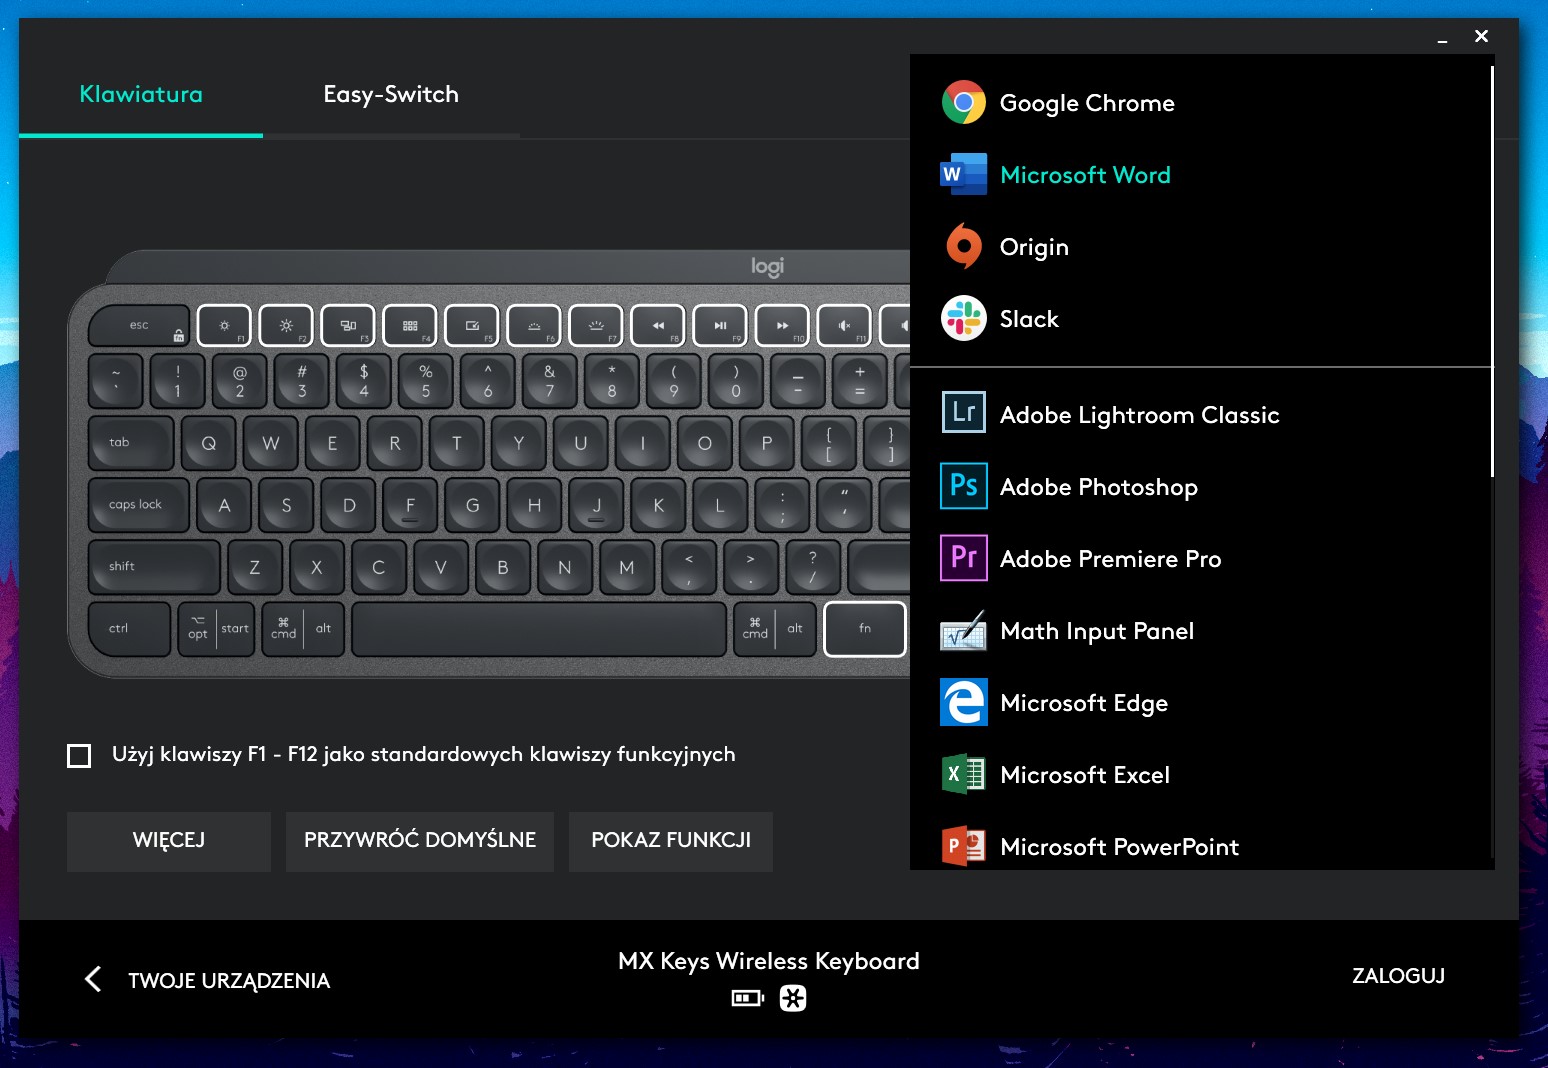Click the WIĘCEJ button
Viewport: 1548px width, 1068px height.
click(169, 841)
